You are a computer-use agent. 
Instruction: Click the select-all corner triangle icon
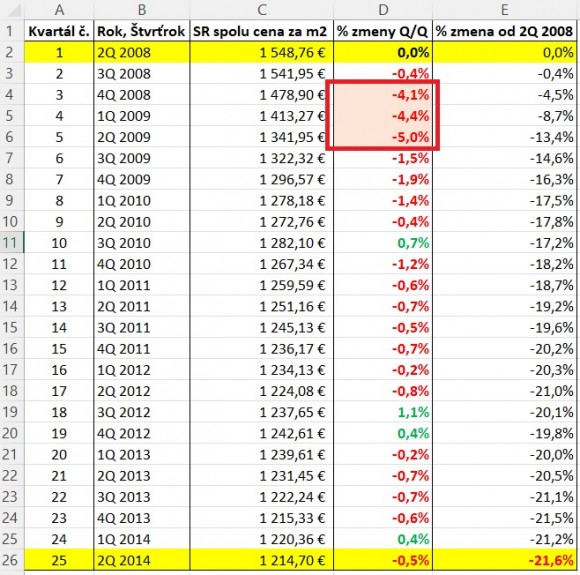coord(14,10)
